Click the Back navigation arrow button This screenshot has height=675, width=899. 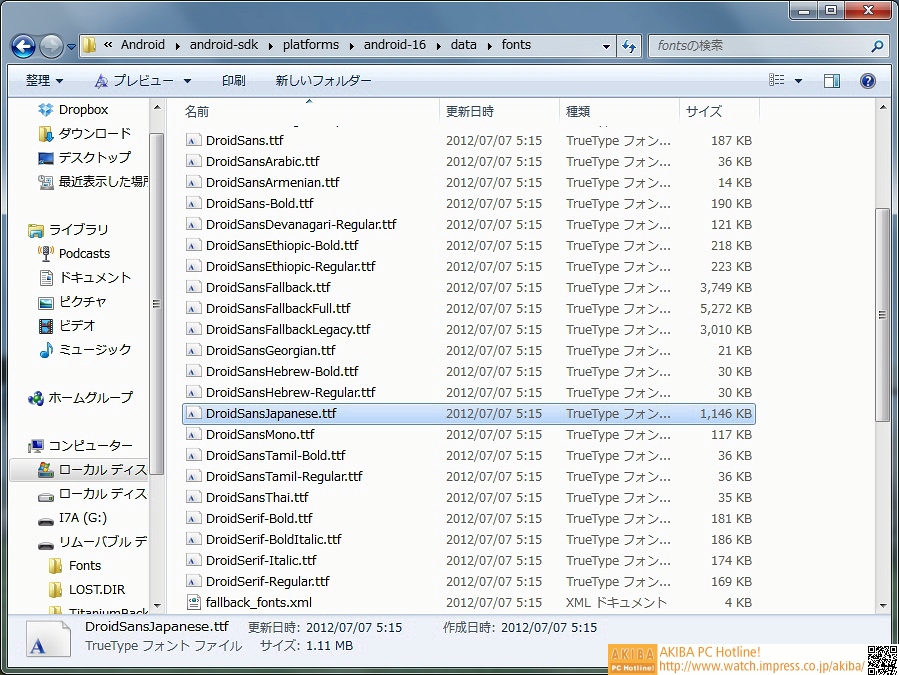(24, 46)
